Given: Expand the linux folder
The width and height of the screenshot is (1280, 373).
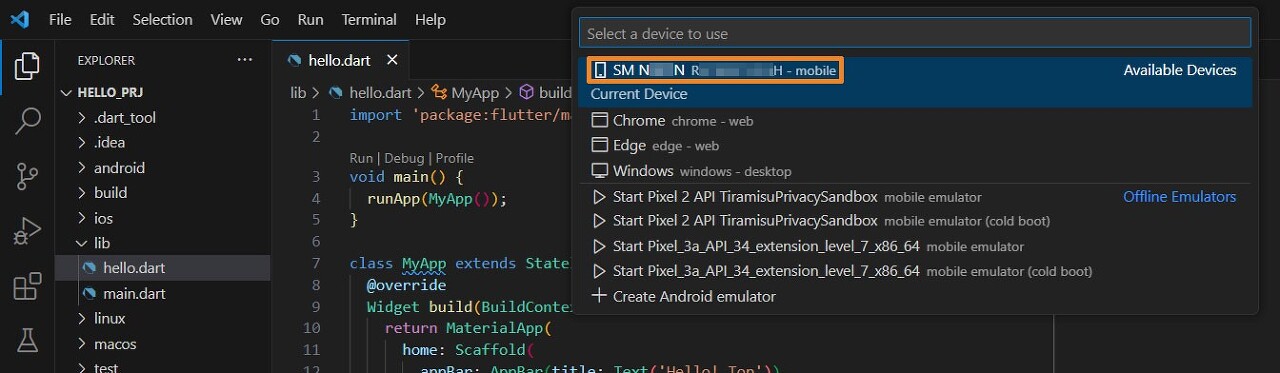Looking at the screenshot, I should point(162,319).
